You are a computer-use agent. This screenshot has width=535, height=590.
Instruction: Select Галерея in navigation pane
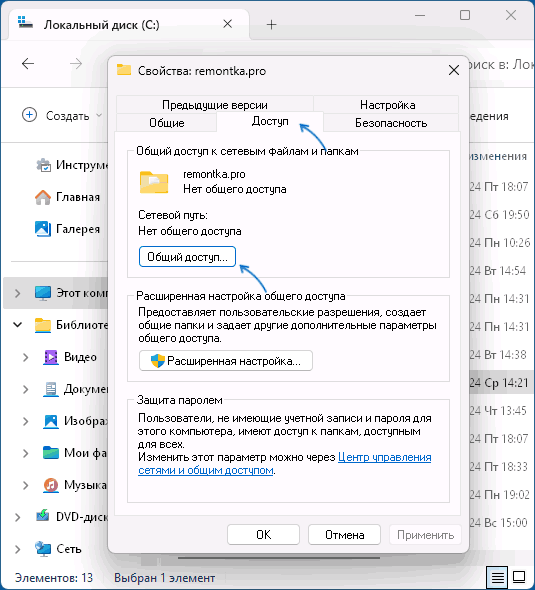click(x=78, y=229)
